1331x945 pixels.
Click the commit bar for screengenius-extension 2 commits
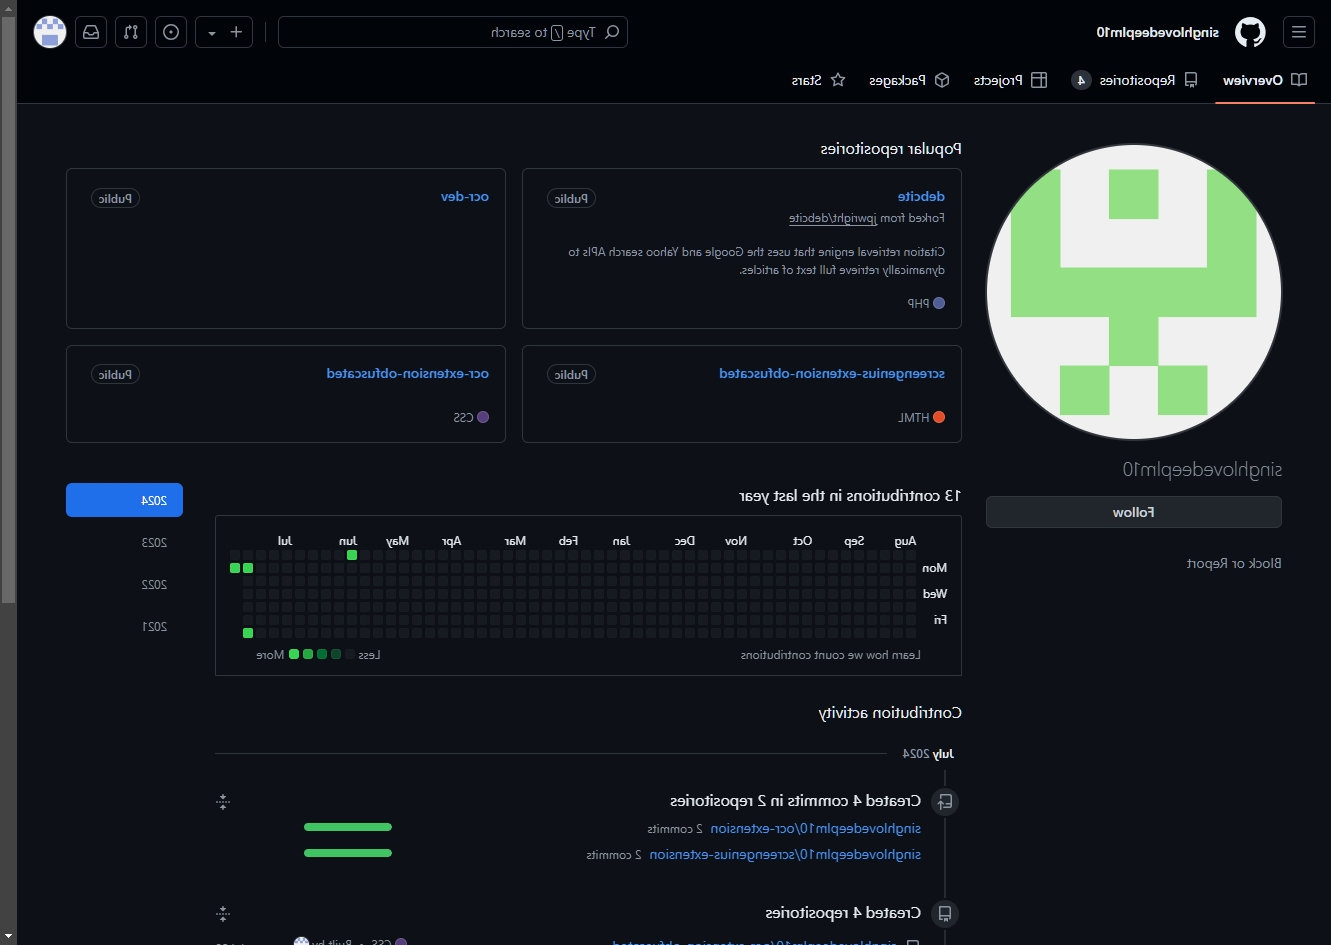[x=348, y=853]
